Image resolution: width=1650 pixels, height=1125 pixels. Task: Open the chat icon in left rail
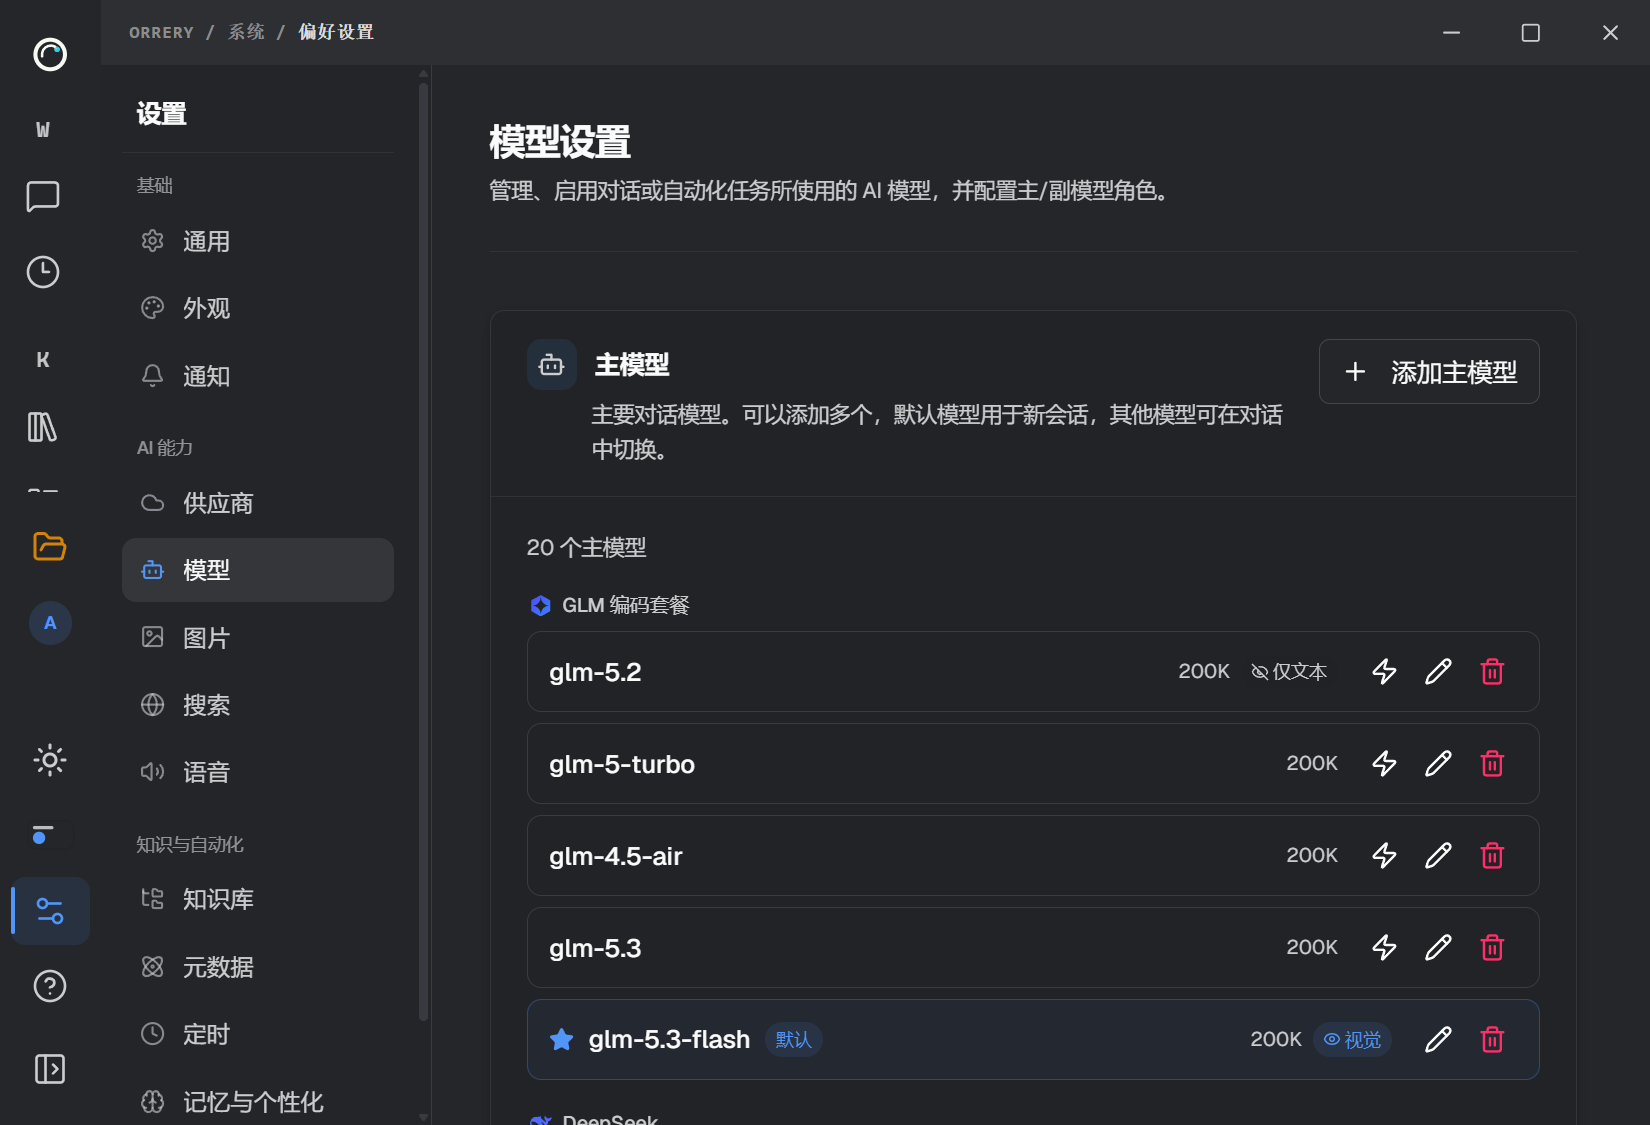43,196
